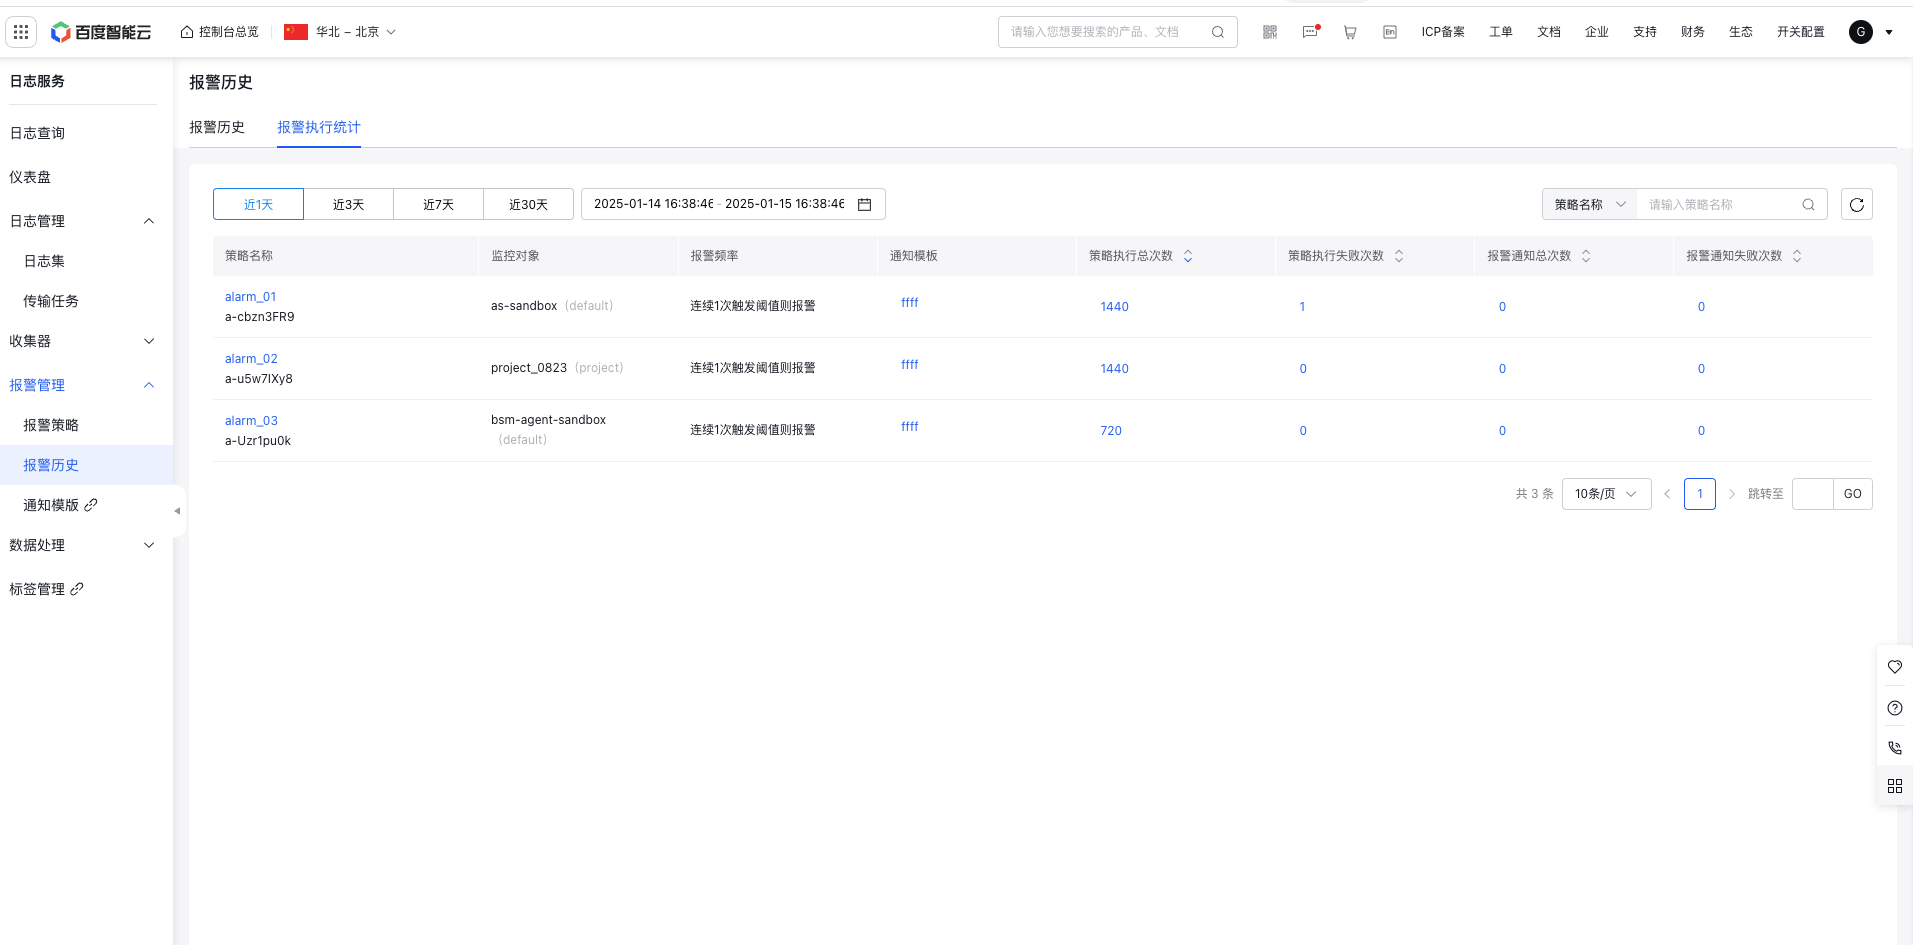The width and height of the screenshot is (1913, 945).
Task: Go to previous page arrow in pagination
Action: 1667,494
